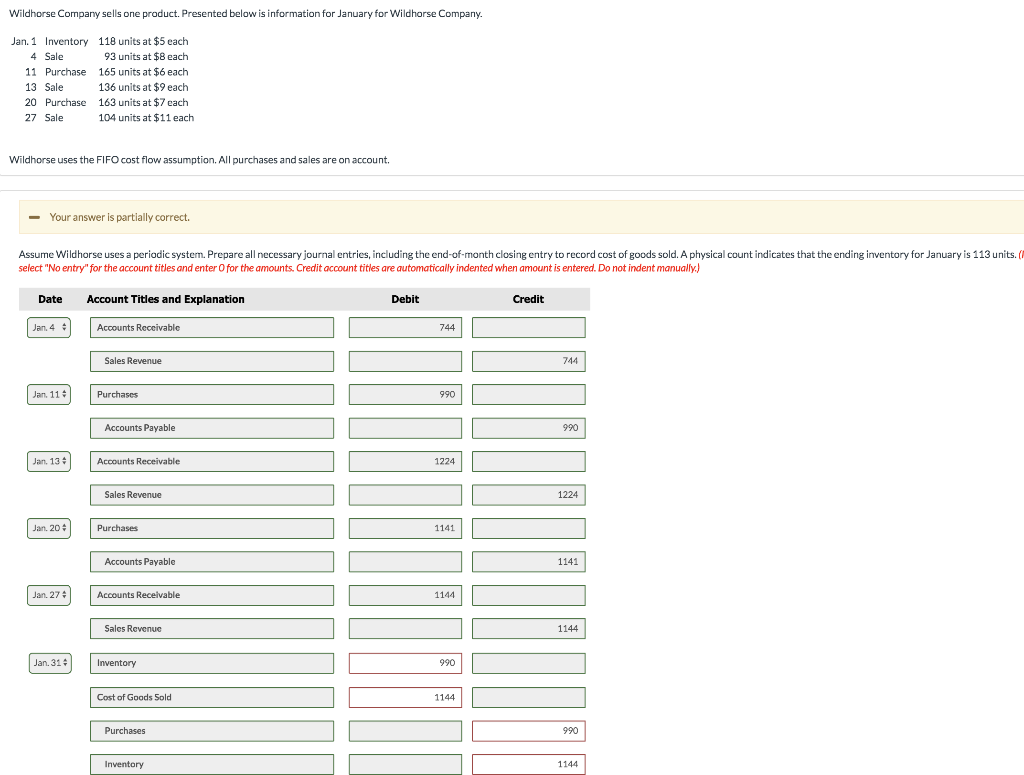Click the Jan. 4 Accounts Receivable title field
Image resolution: width=1024 pixels, height=775 pixels.
point(212,327)
